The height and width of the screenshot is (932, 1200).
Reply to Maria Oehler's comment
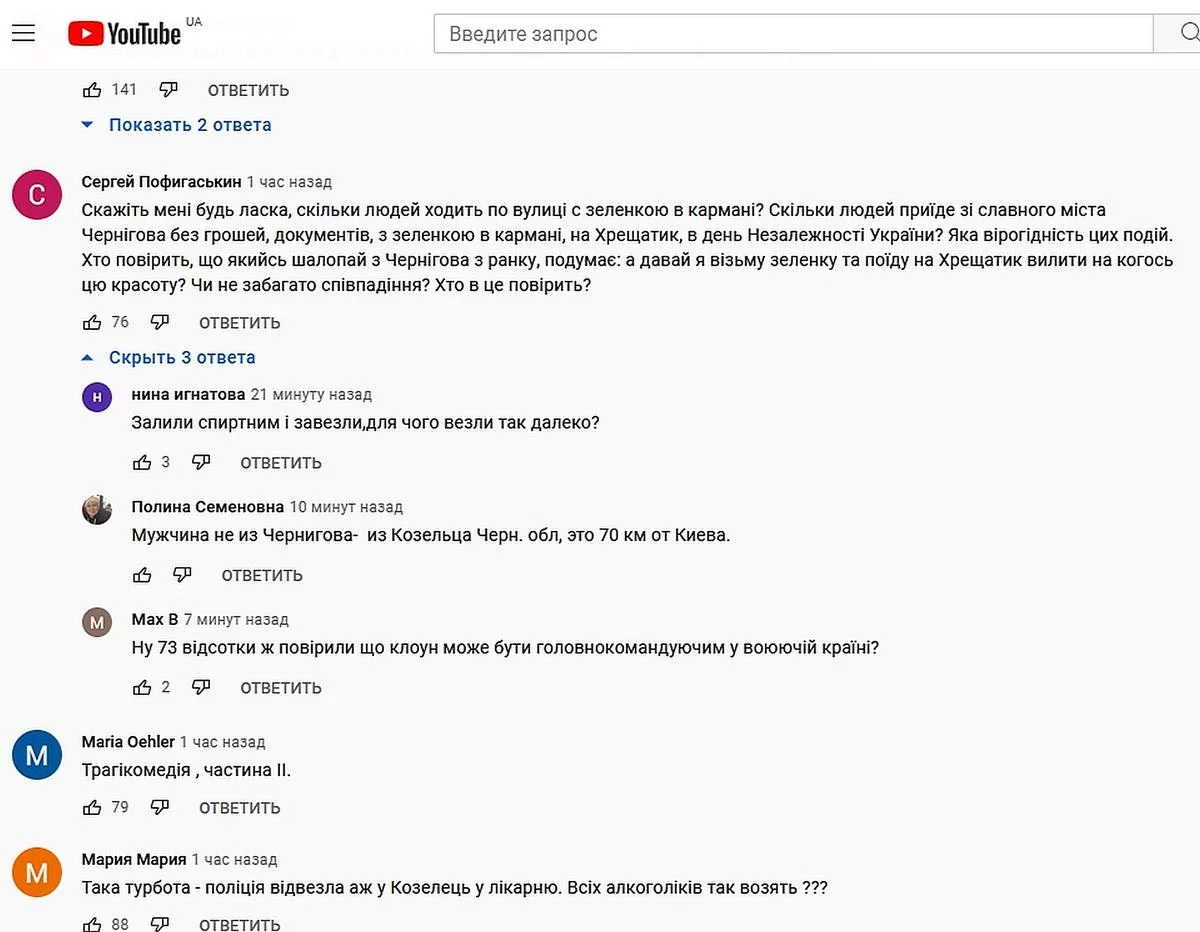coord(239,808)
